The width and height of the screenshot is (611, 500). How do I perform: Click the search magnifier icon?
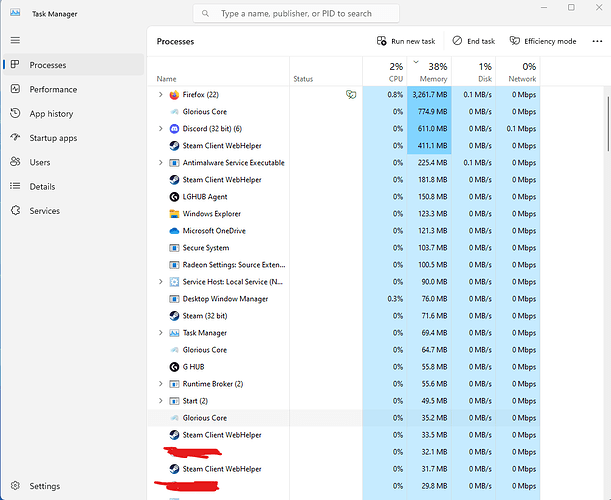(x=205, y=14)
